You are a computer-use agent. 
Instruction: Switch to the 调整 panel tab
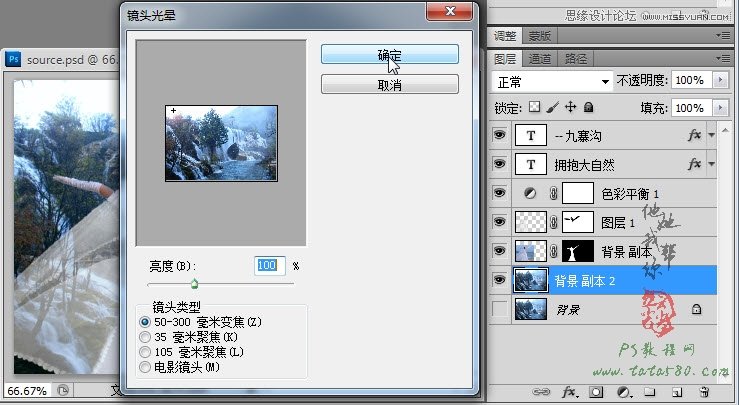pyautogui.click(x=505, y=36)
